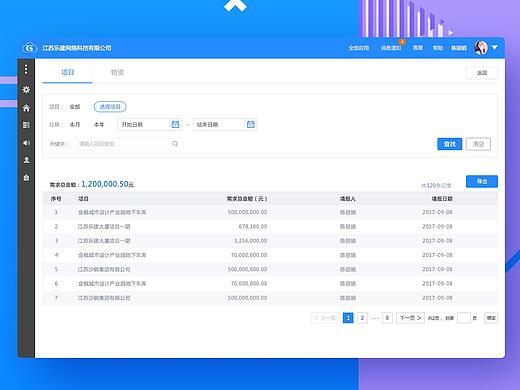The width and height of the screenshot is (520, 390).
Task: Select the 本年 date filter
Action: (x=99, y=124)
